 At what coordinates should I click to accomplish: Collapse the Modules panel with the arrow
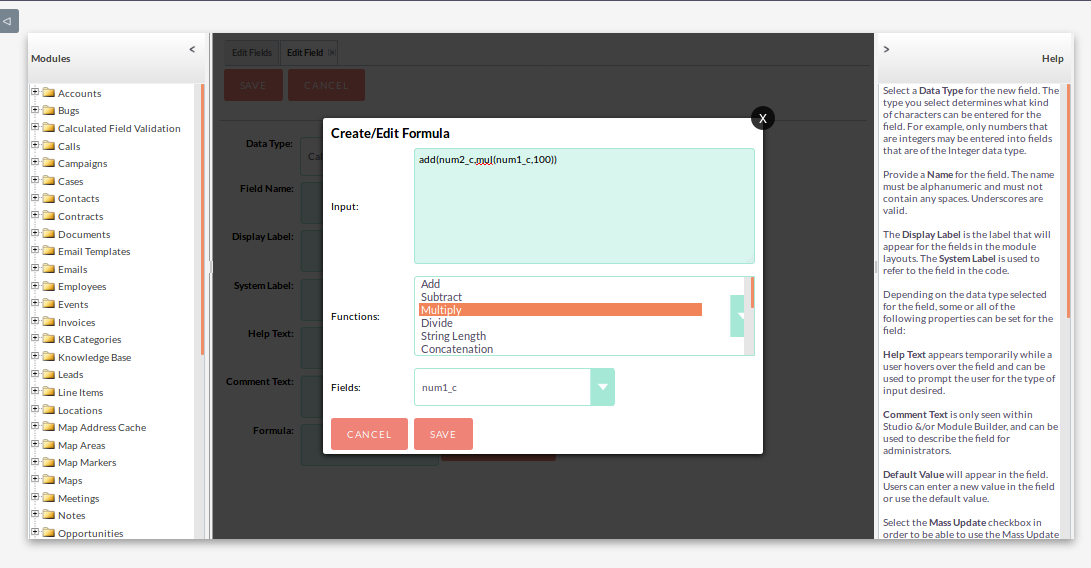click(192, 49)
